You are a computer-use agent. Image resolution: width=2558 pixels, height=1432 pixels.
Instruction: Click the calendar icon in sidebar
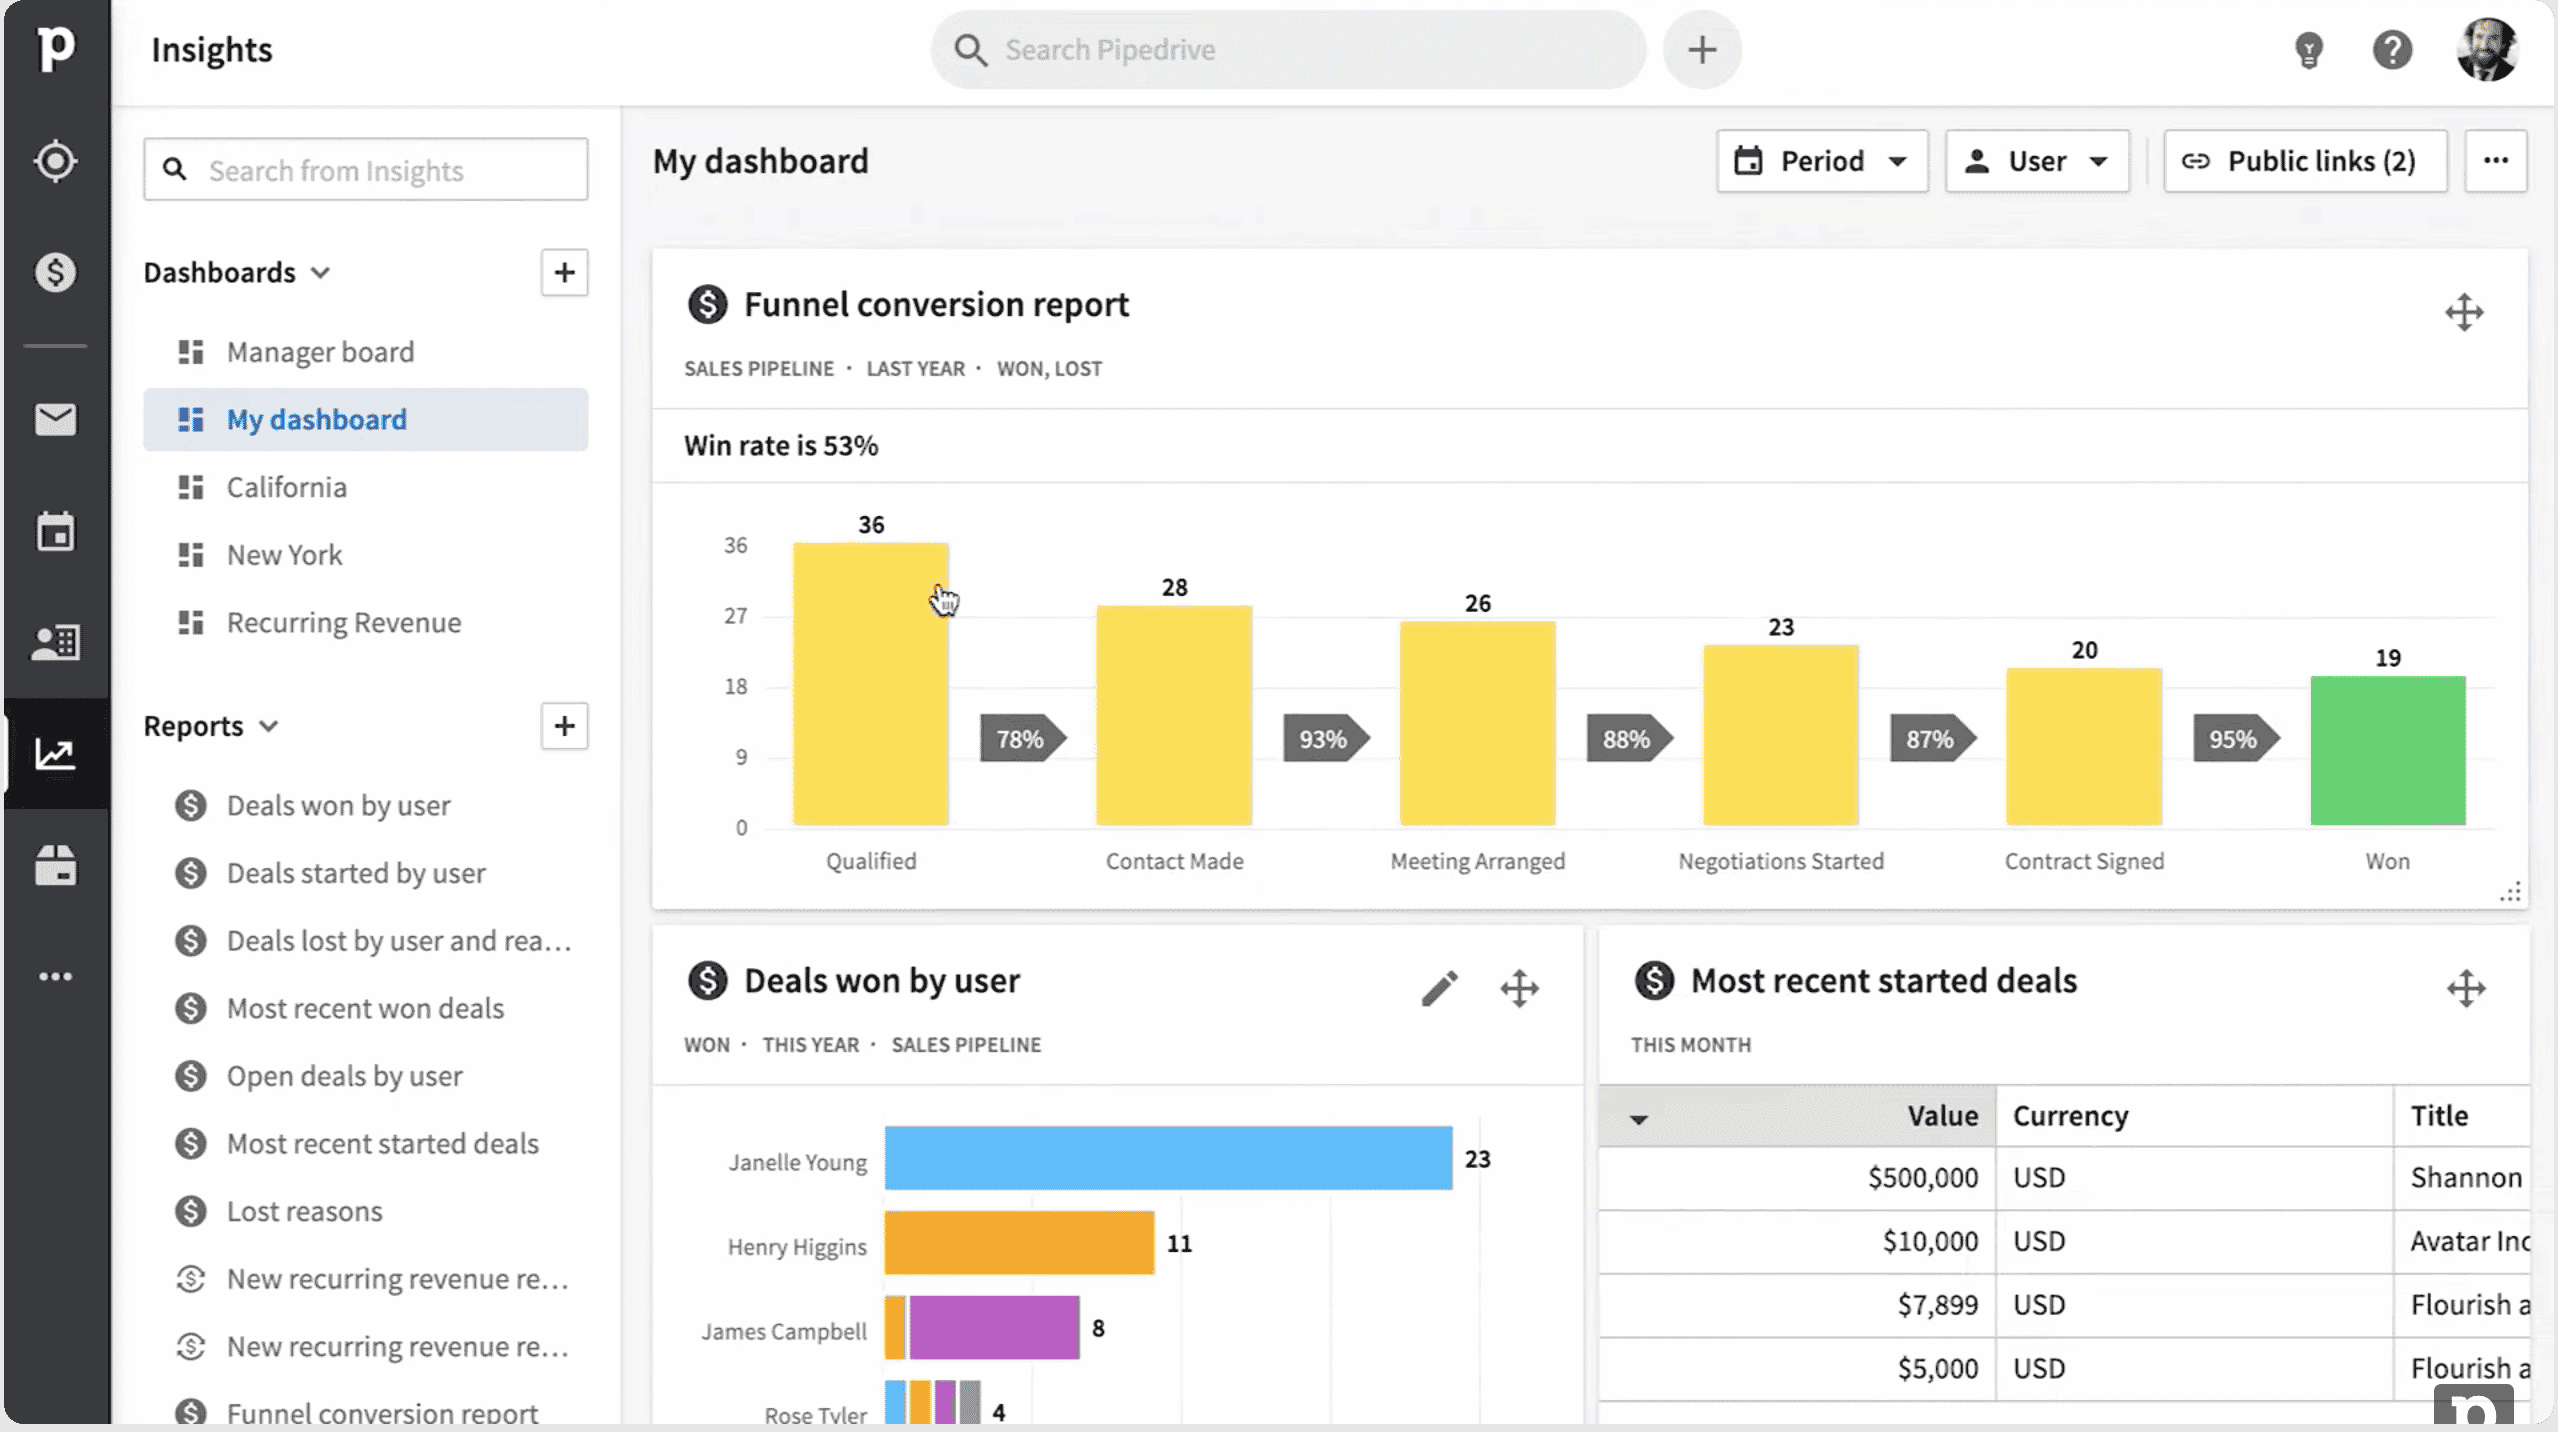point(54,531)
